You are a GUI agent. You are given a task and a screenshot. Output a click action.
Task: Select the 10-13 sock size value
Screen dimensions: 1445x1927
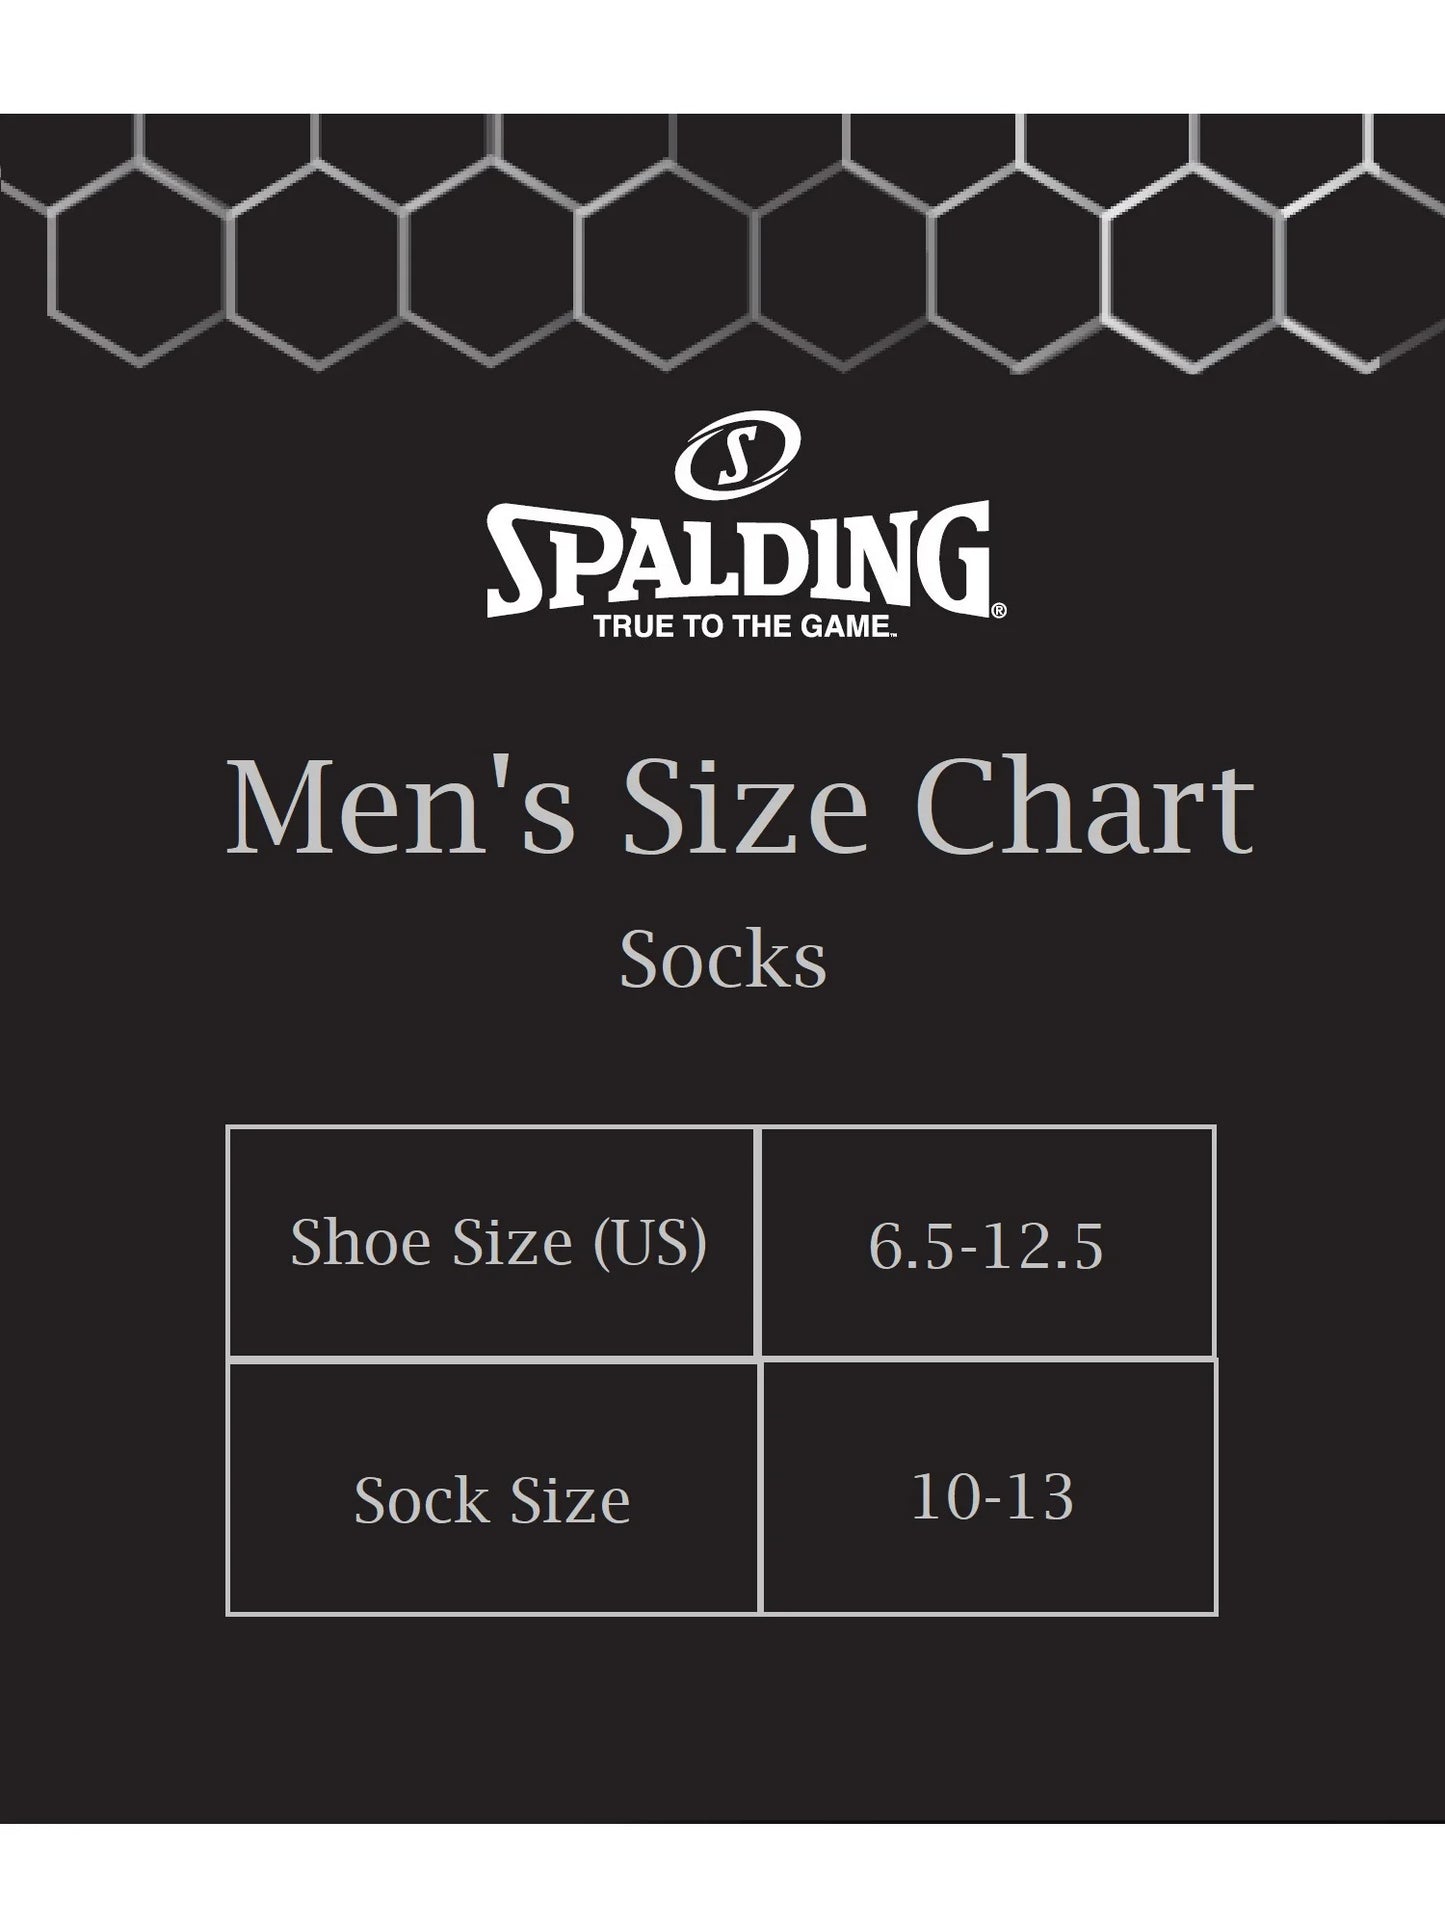tap(992, 1497)
